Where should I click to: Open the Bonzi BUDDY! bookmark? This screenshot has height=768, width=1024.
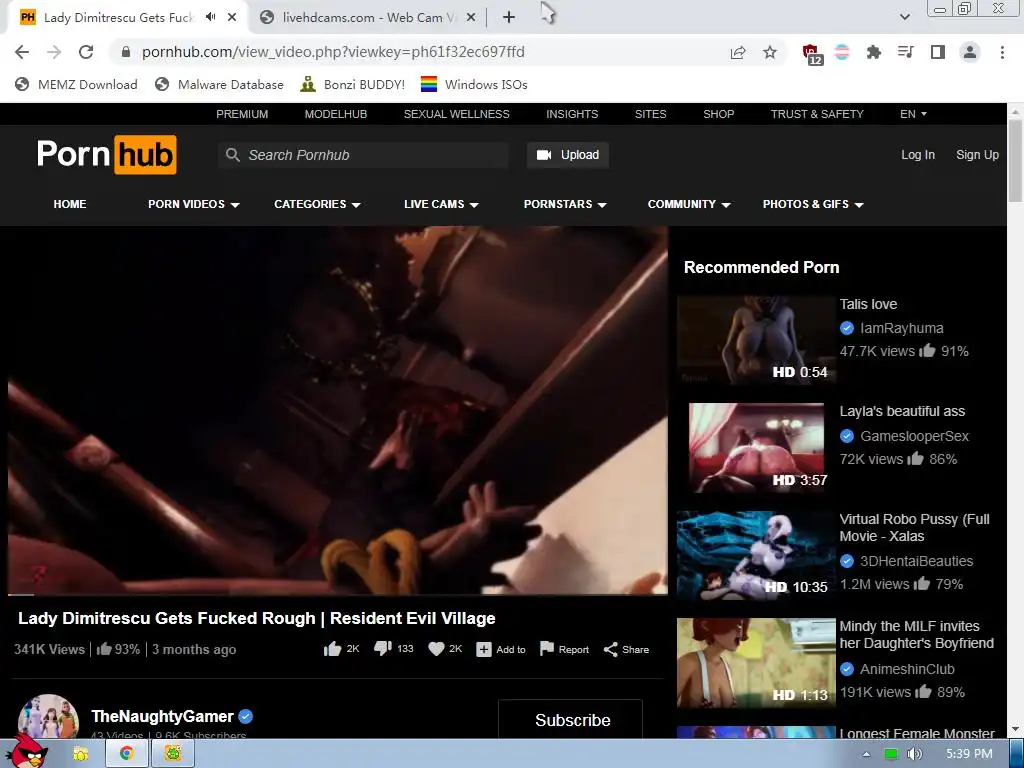352,84
